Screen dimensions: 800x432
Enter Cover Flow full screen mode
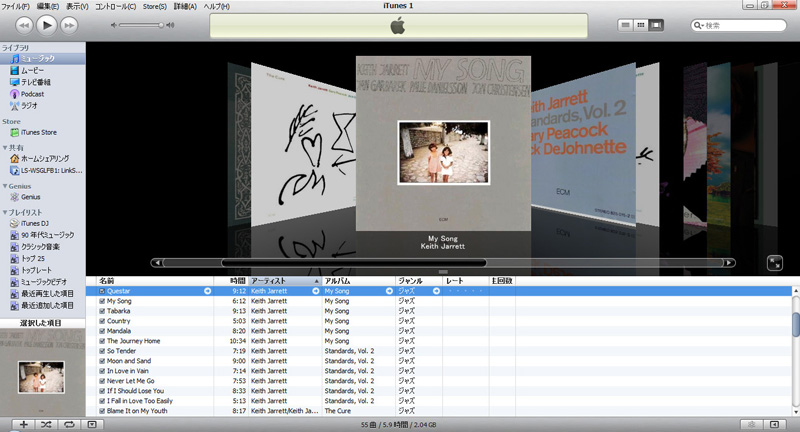(x=775, y=262)
